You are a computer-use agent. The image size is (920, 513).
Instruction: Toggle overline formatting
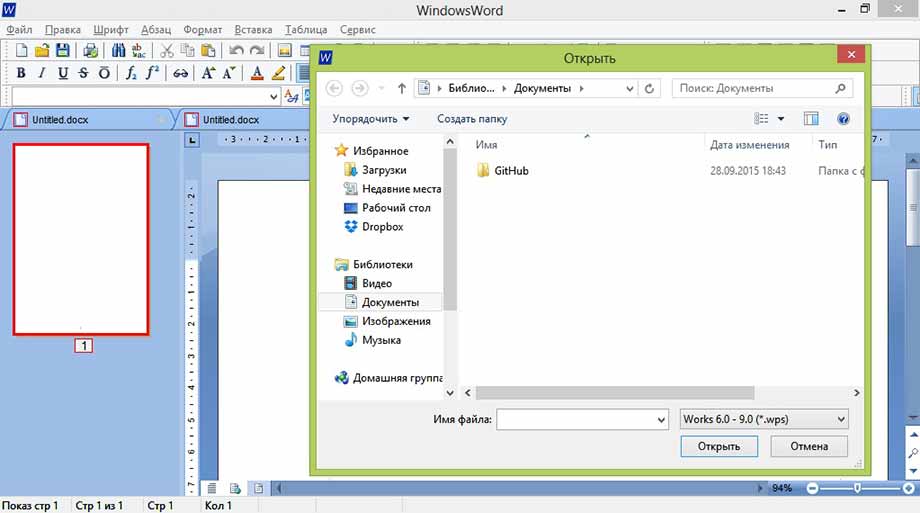(x=104, y=73)
